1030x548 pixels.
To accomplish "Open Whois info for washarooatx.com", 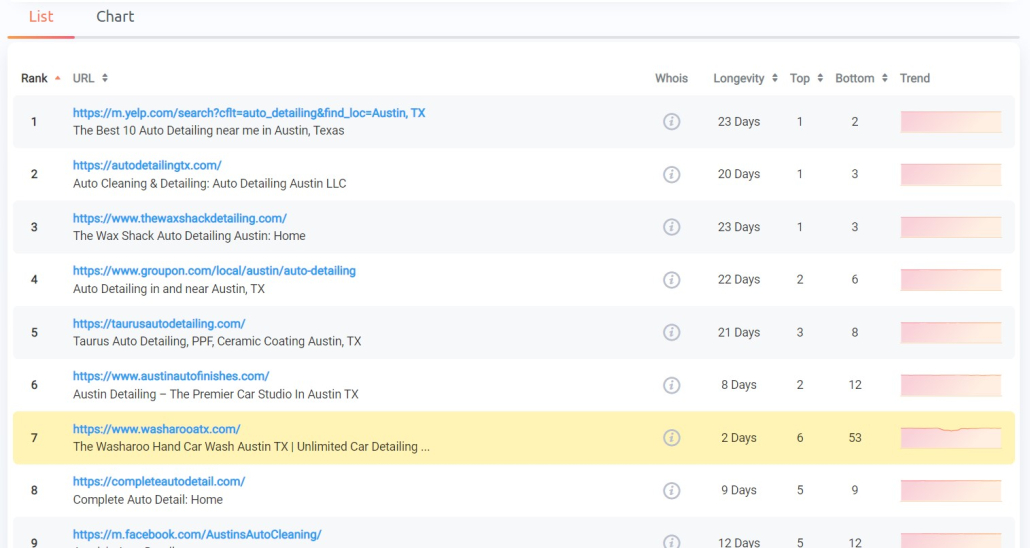I will (x=671, y=438).
